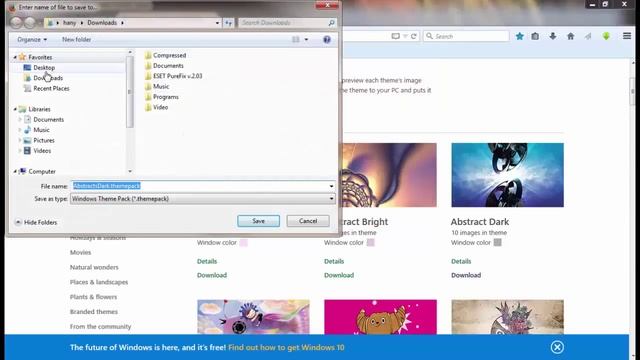Click the change view icon in dialog
Screen dimensions: 640x360
coord(296,40)
